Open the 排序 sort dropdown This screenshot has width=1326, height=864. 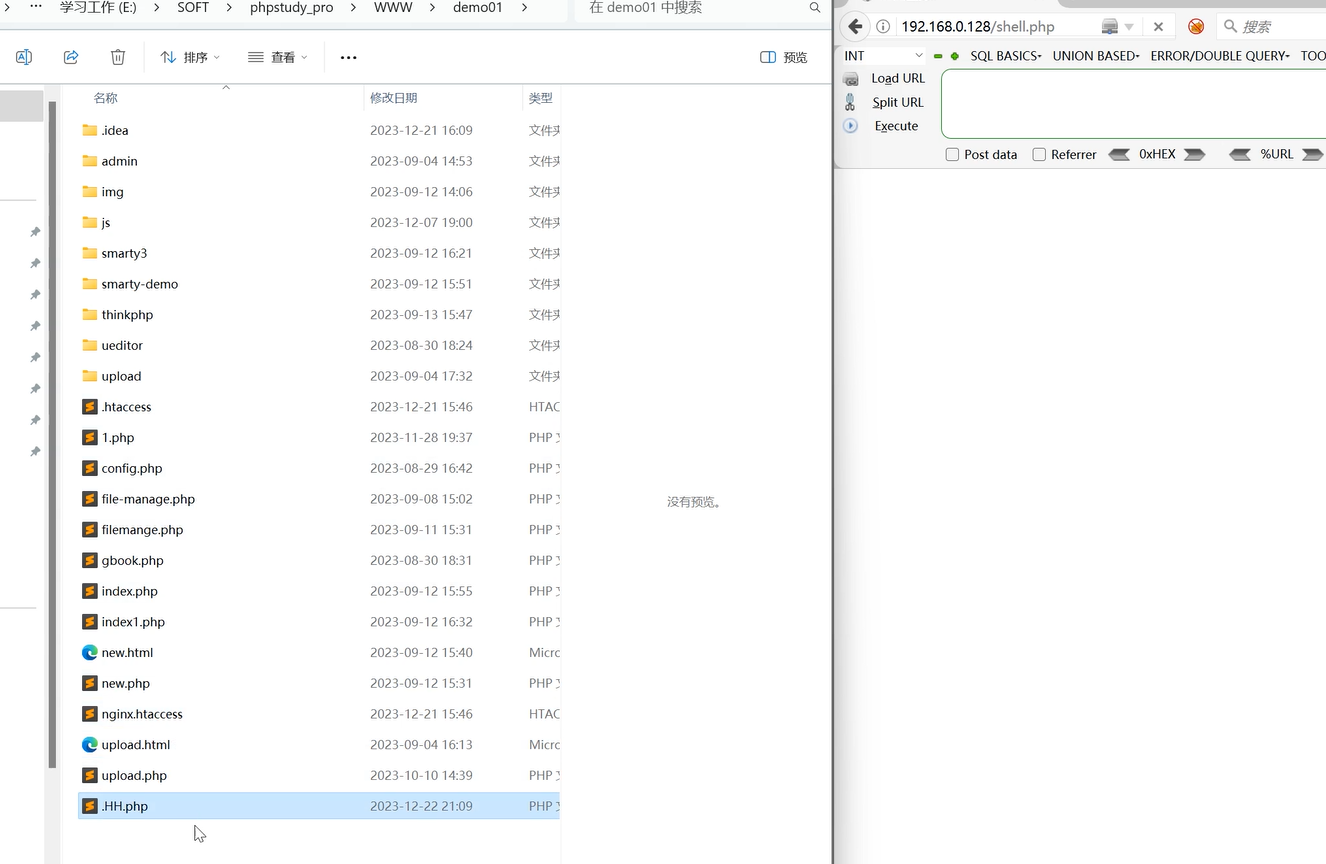(190, 57)
